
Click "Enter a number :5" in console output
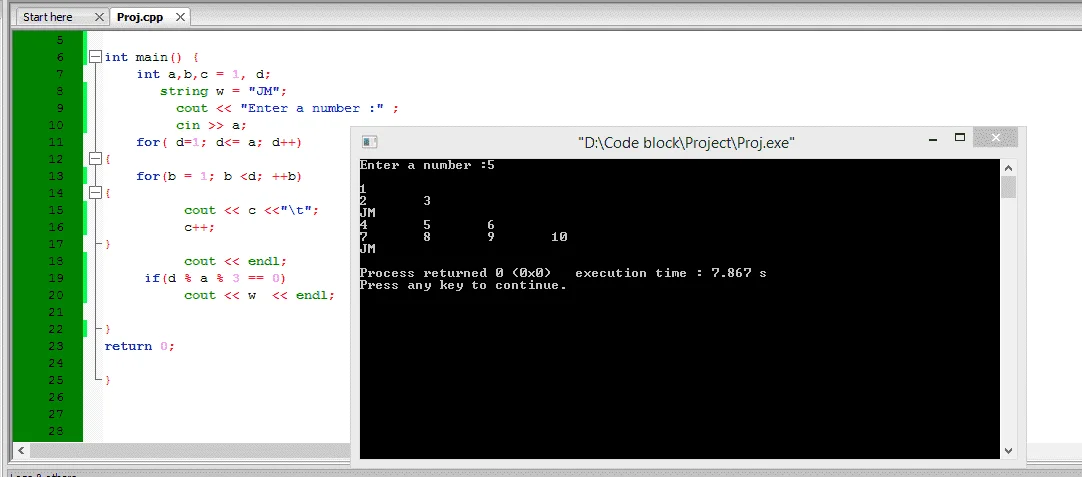tap(426, 166)
